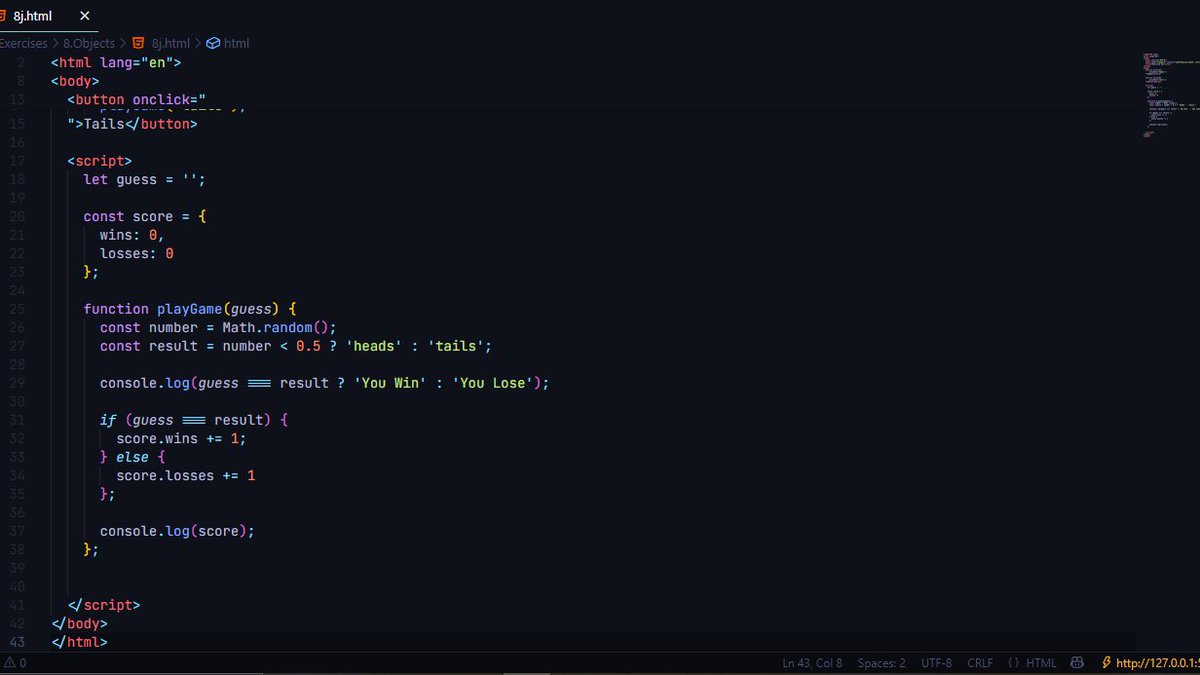Click on 'let guess = '';' line
The image size is (1200, 675).
(x=145, y=179)
